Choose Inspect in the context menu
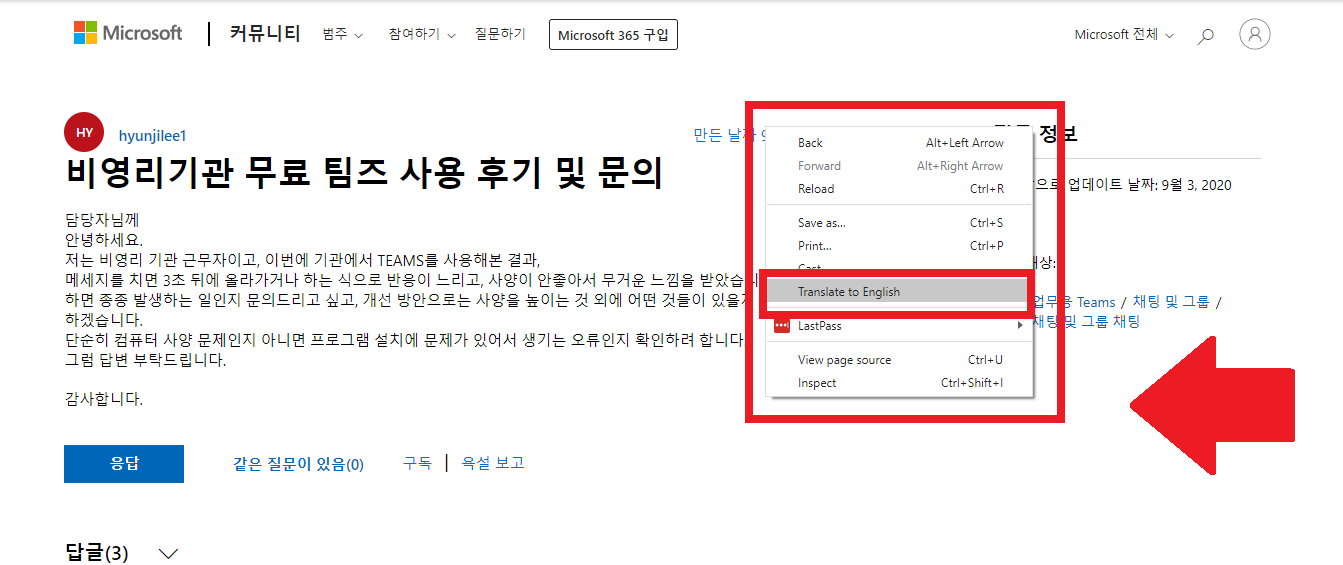 click(898, 383)
